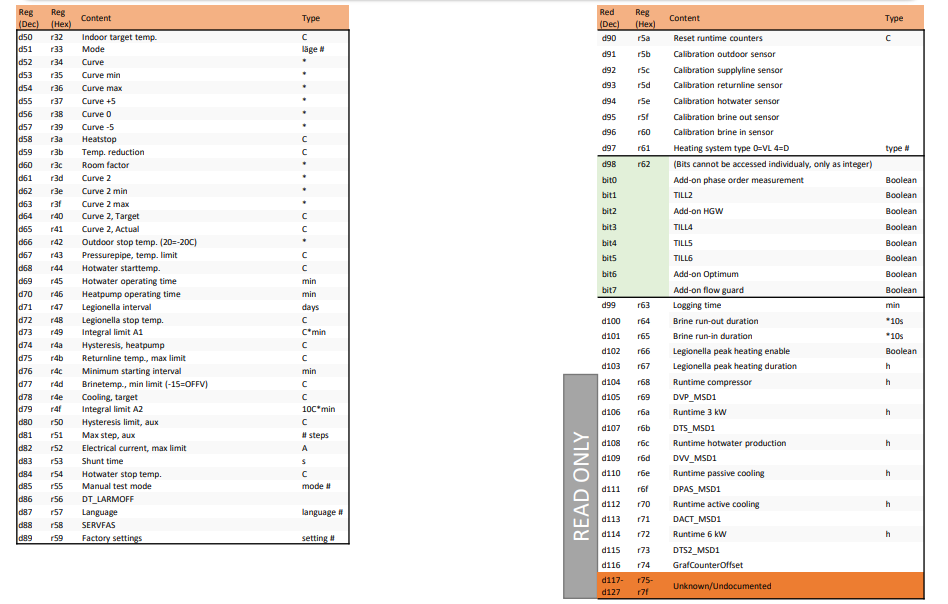The height and width of the screenshot is (604, 948).
Task: Select 'Calibration returnline sensor' text
Action: point(728,85)
